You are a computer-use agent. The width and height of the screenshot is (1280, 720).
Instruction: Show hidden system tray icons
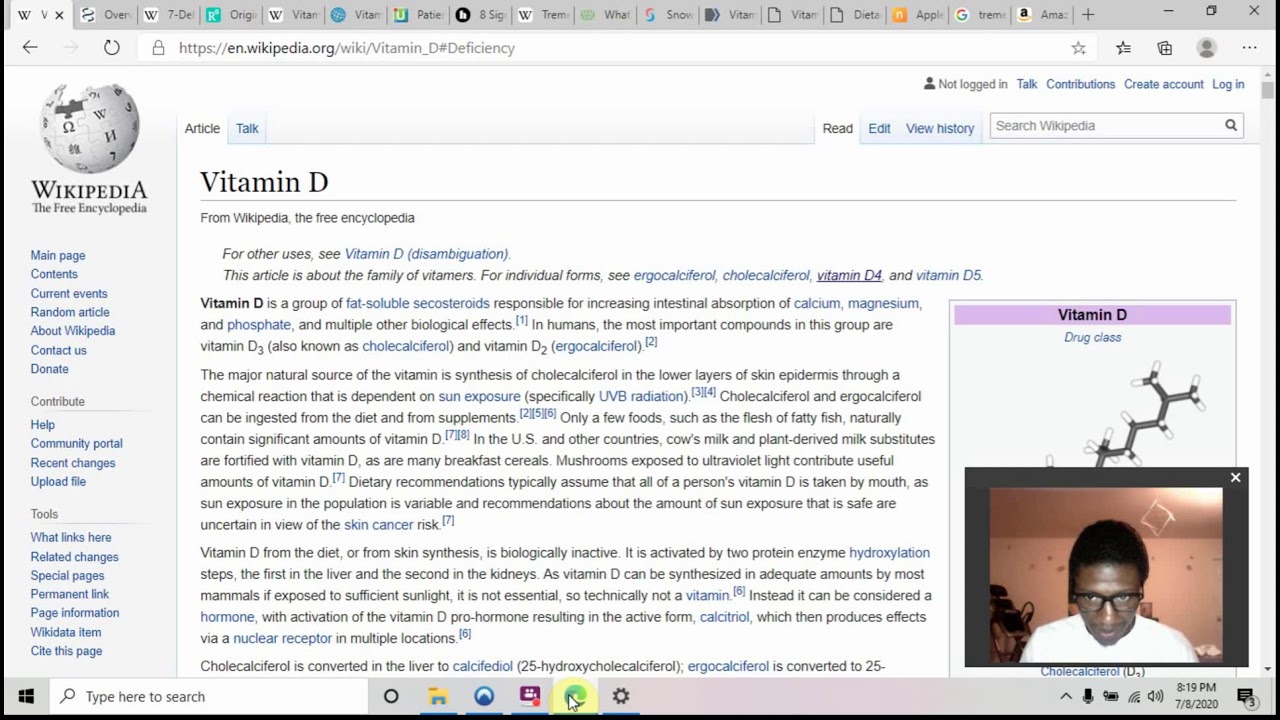(1066, 696)
